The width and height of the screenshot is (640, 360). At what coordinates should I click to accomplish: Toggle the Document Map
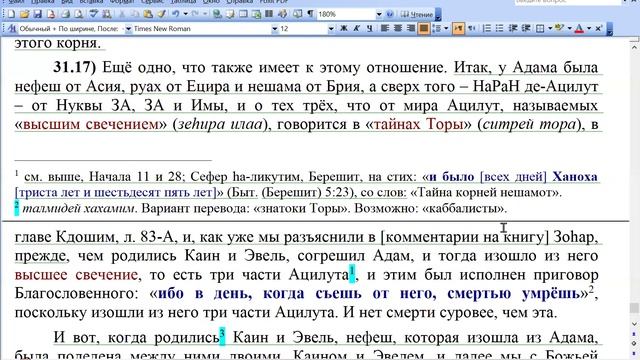point(297,14)
